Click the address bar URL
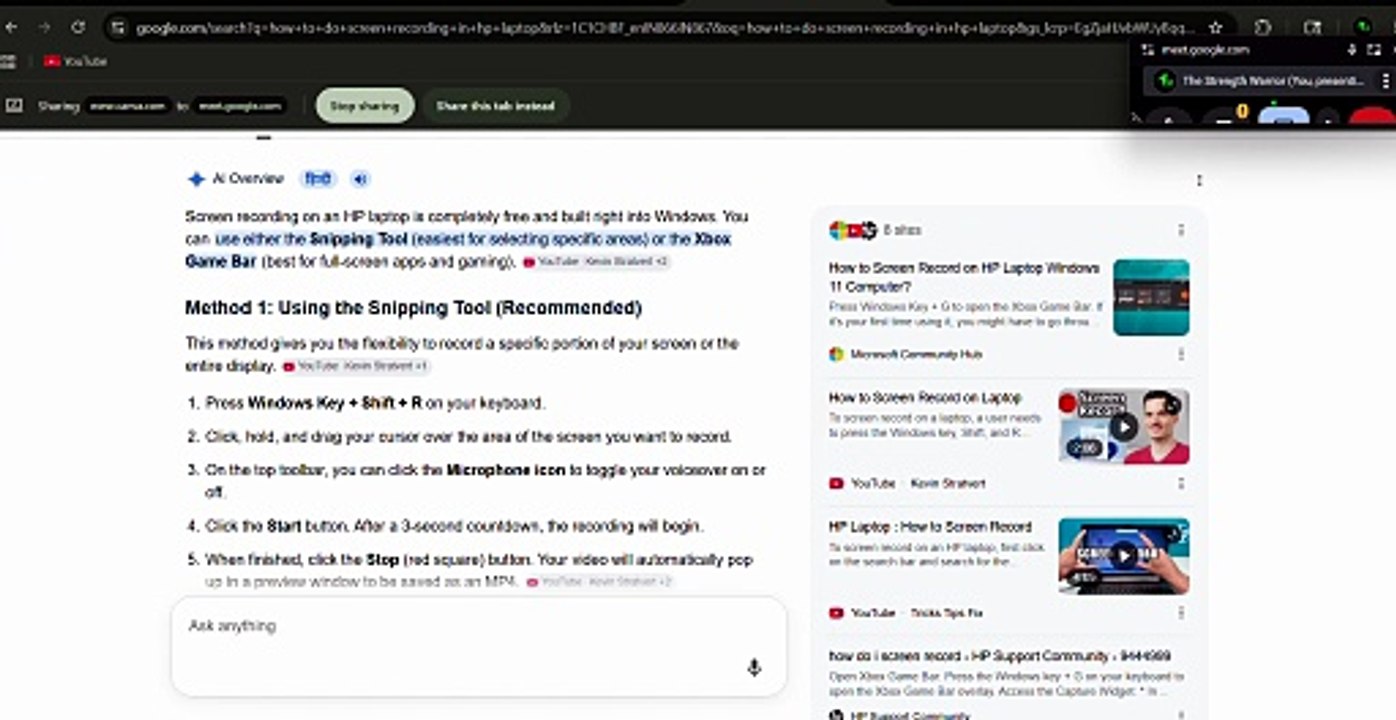Viewport: 1396px width, 720px height. (665, 28)
